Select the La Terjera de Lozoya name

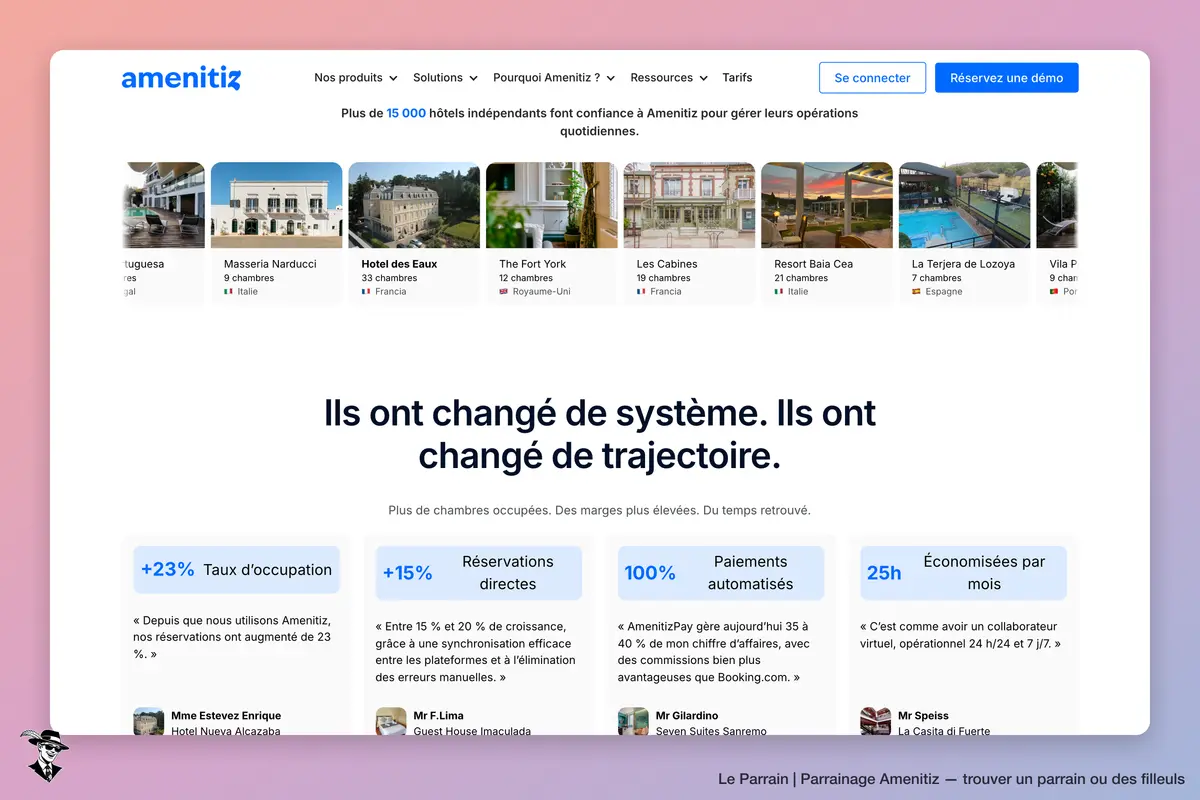point(964,264)
